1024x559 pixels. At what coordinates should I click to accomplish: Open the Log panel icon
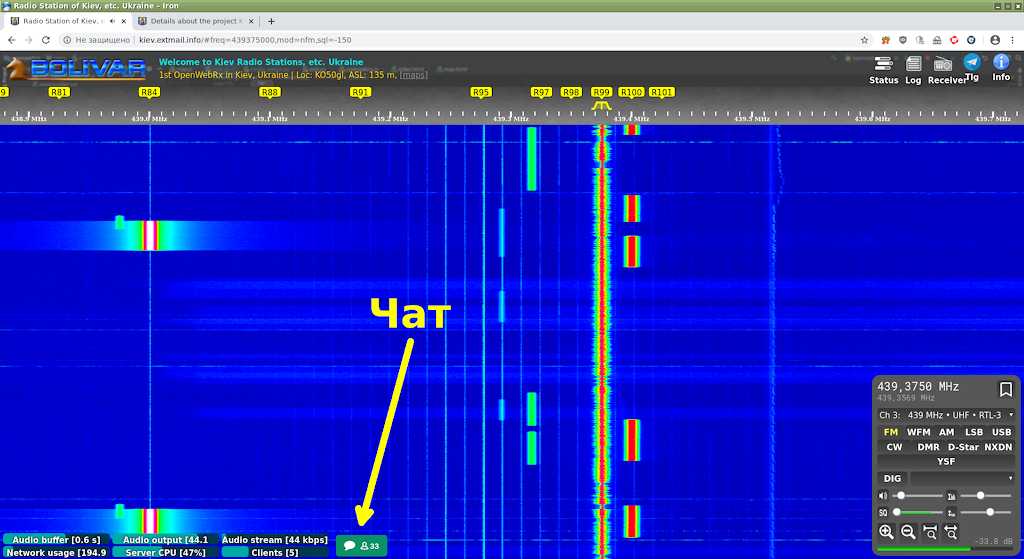913,68
